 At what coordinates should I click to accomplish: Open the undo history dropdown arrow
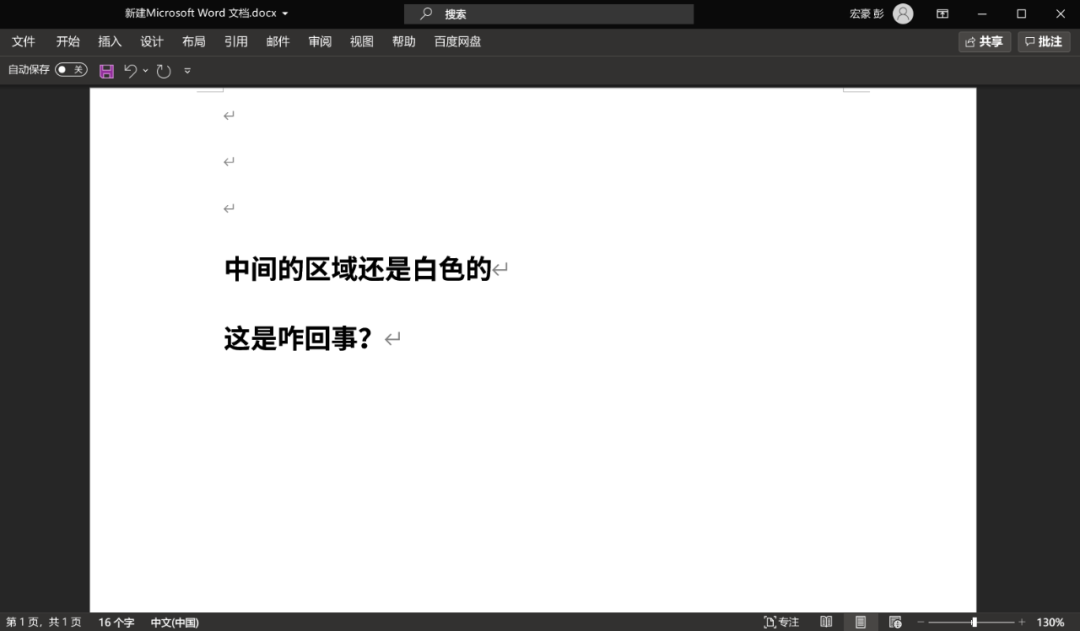coord(145,70)
